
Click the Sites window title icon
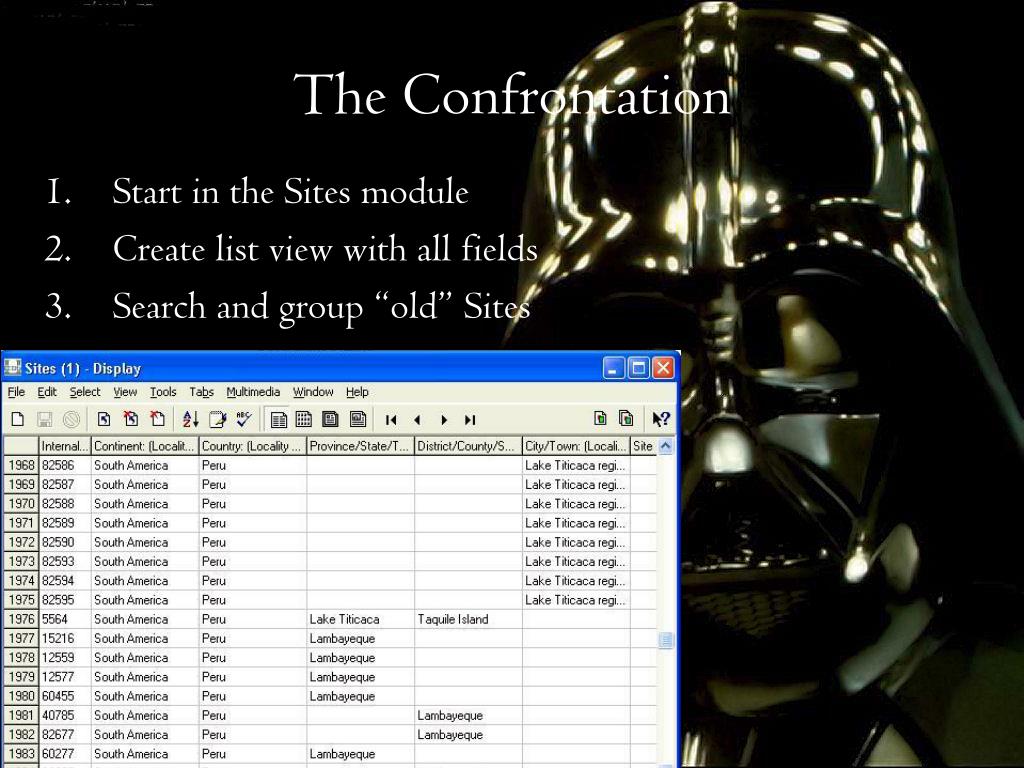click(x=12, y=368)
